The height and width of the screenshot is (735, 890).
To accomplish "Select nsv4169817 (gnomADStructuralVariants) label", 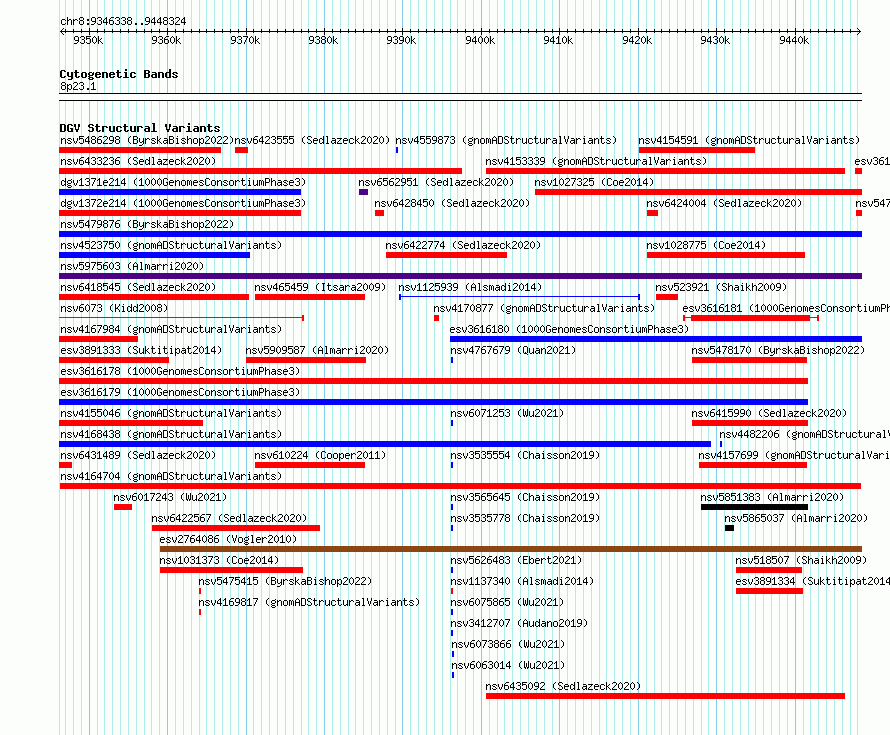I will (x=309, y=602).
